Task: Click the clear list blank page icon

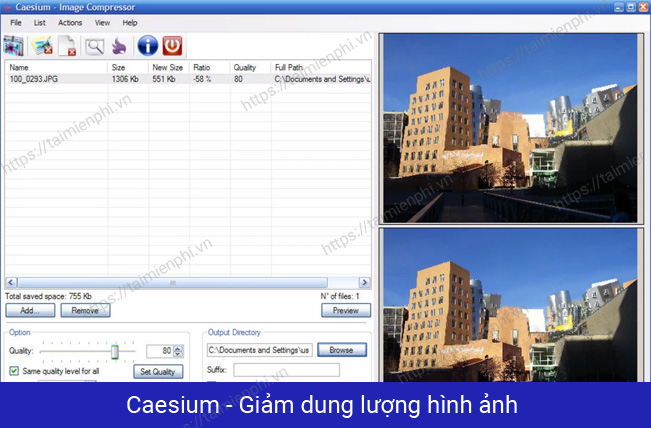Action: click(x=67, y=46)
